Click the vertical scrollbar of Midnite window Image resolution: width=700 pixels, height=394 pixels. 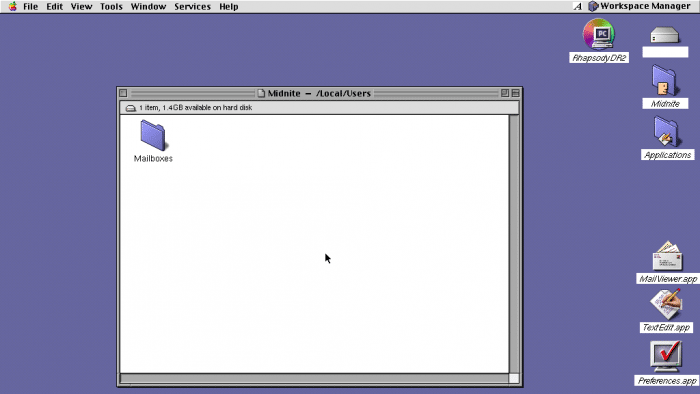tap(514, 244)
